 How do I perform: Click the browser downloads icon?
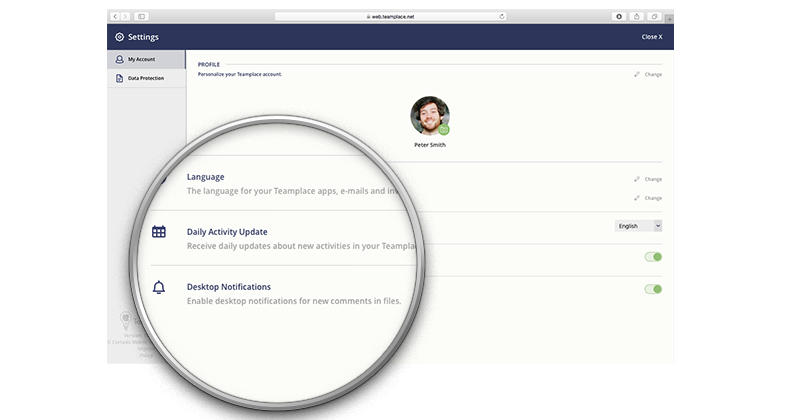click(x=619, y=16)
